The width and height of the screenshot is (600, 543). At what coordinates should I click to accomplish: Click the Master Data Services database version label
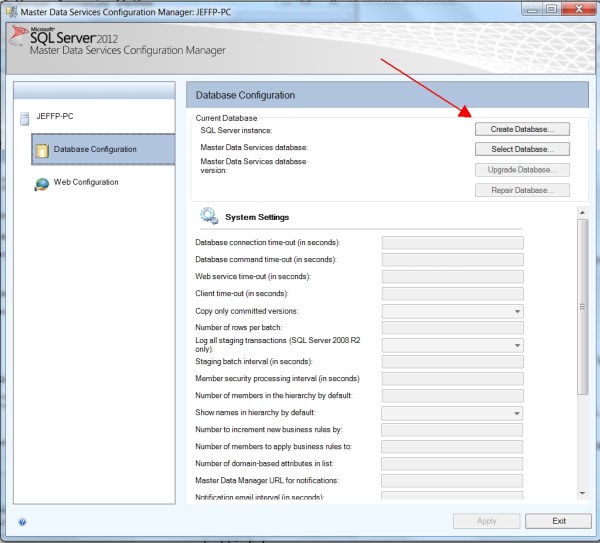click(x=253, y=166)
